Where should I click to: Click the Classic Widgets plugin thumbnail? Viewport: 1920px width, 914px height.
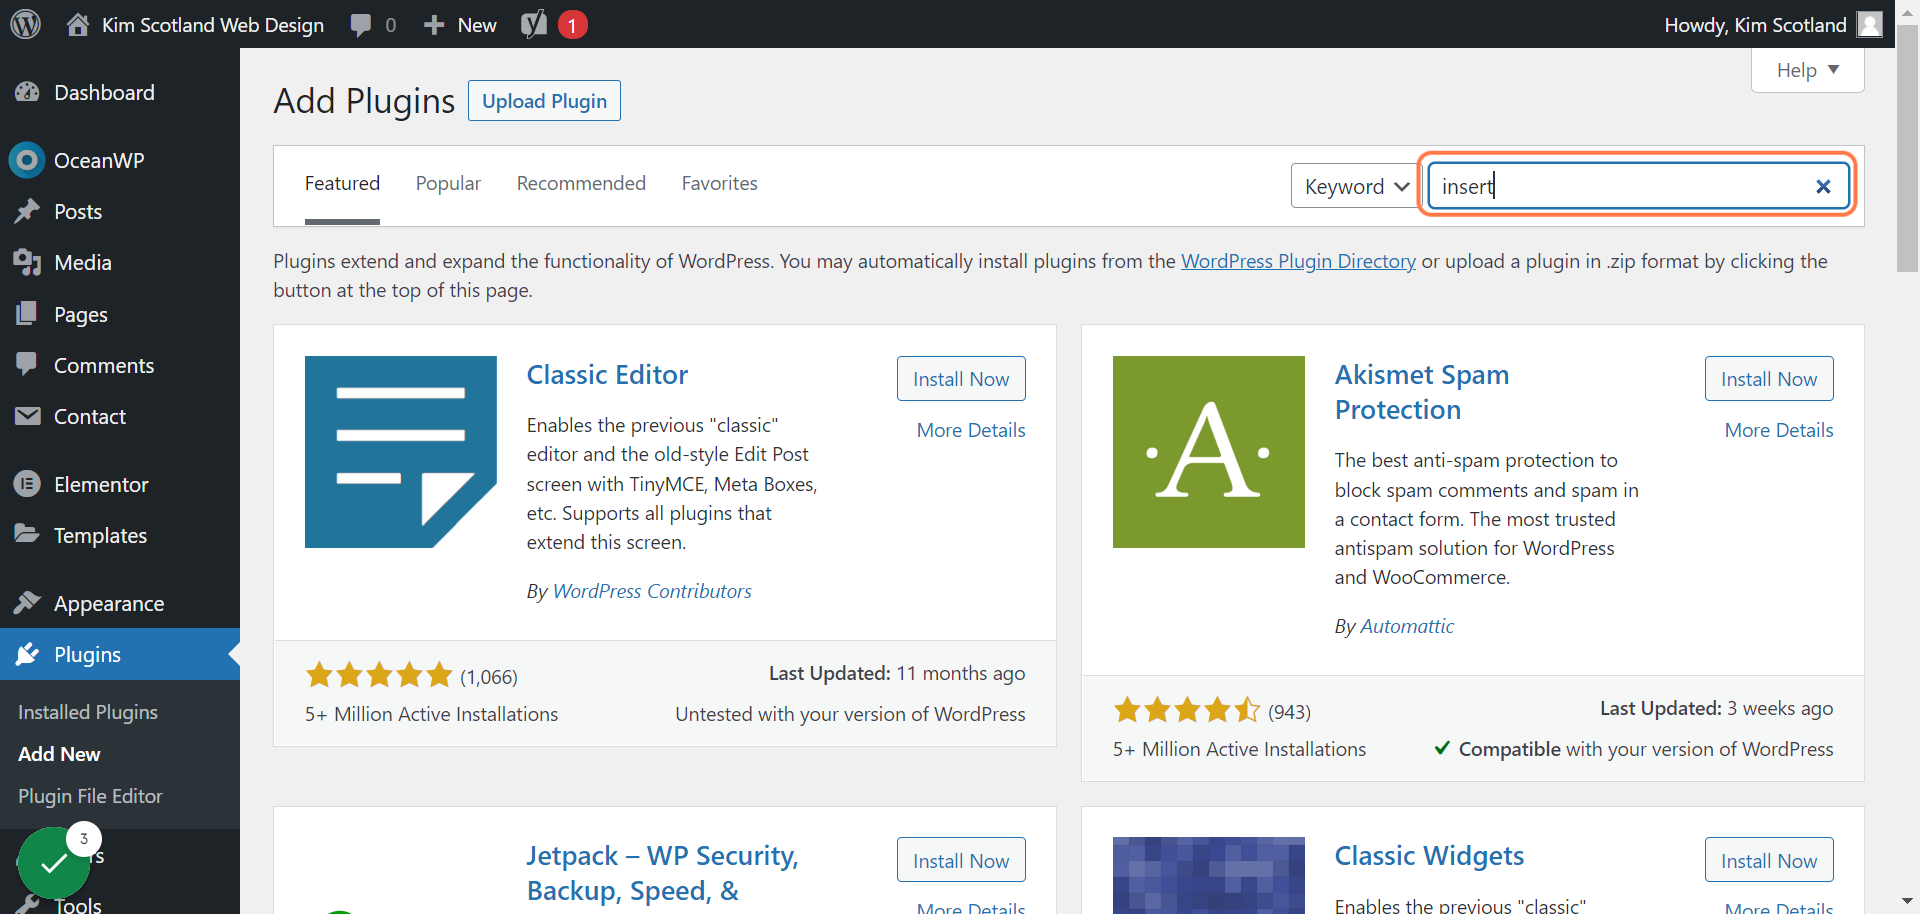(1209, 875)
